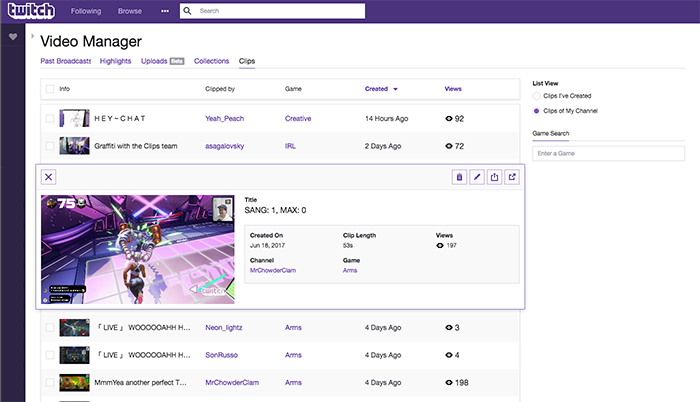Screen dimensions: 700x402
Task: Click the HEY~CHAT clip thumbnail
Action: [74, 118]
